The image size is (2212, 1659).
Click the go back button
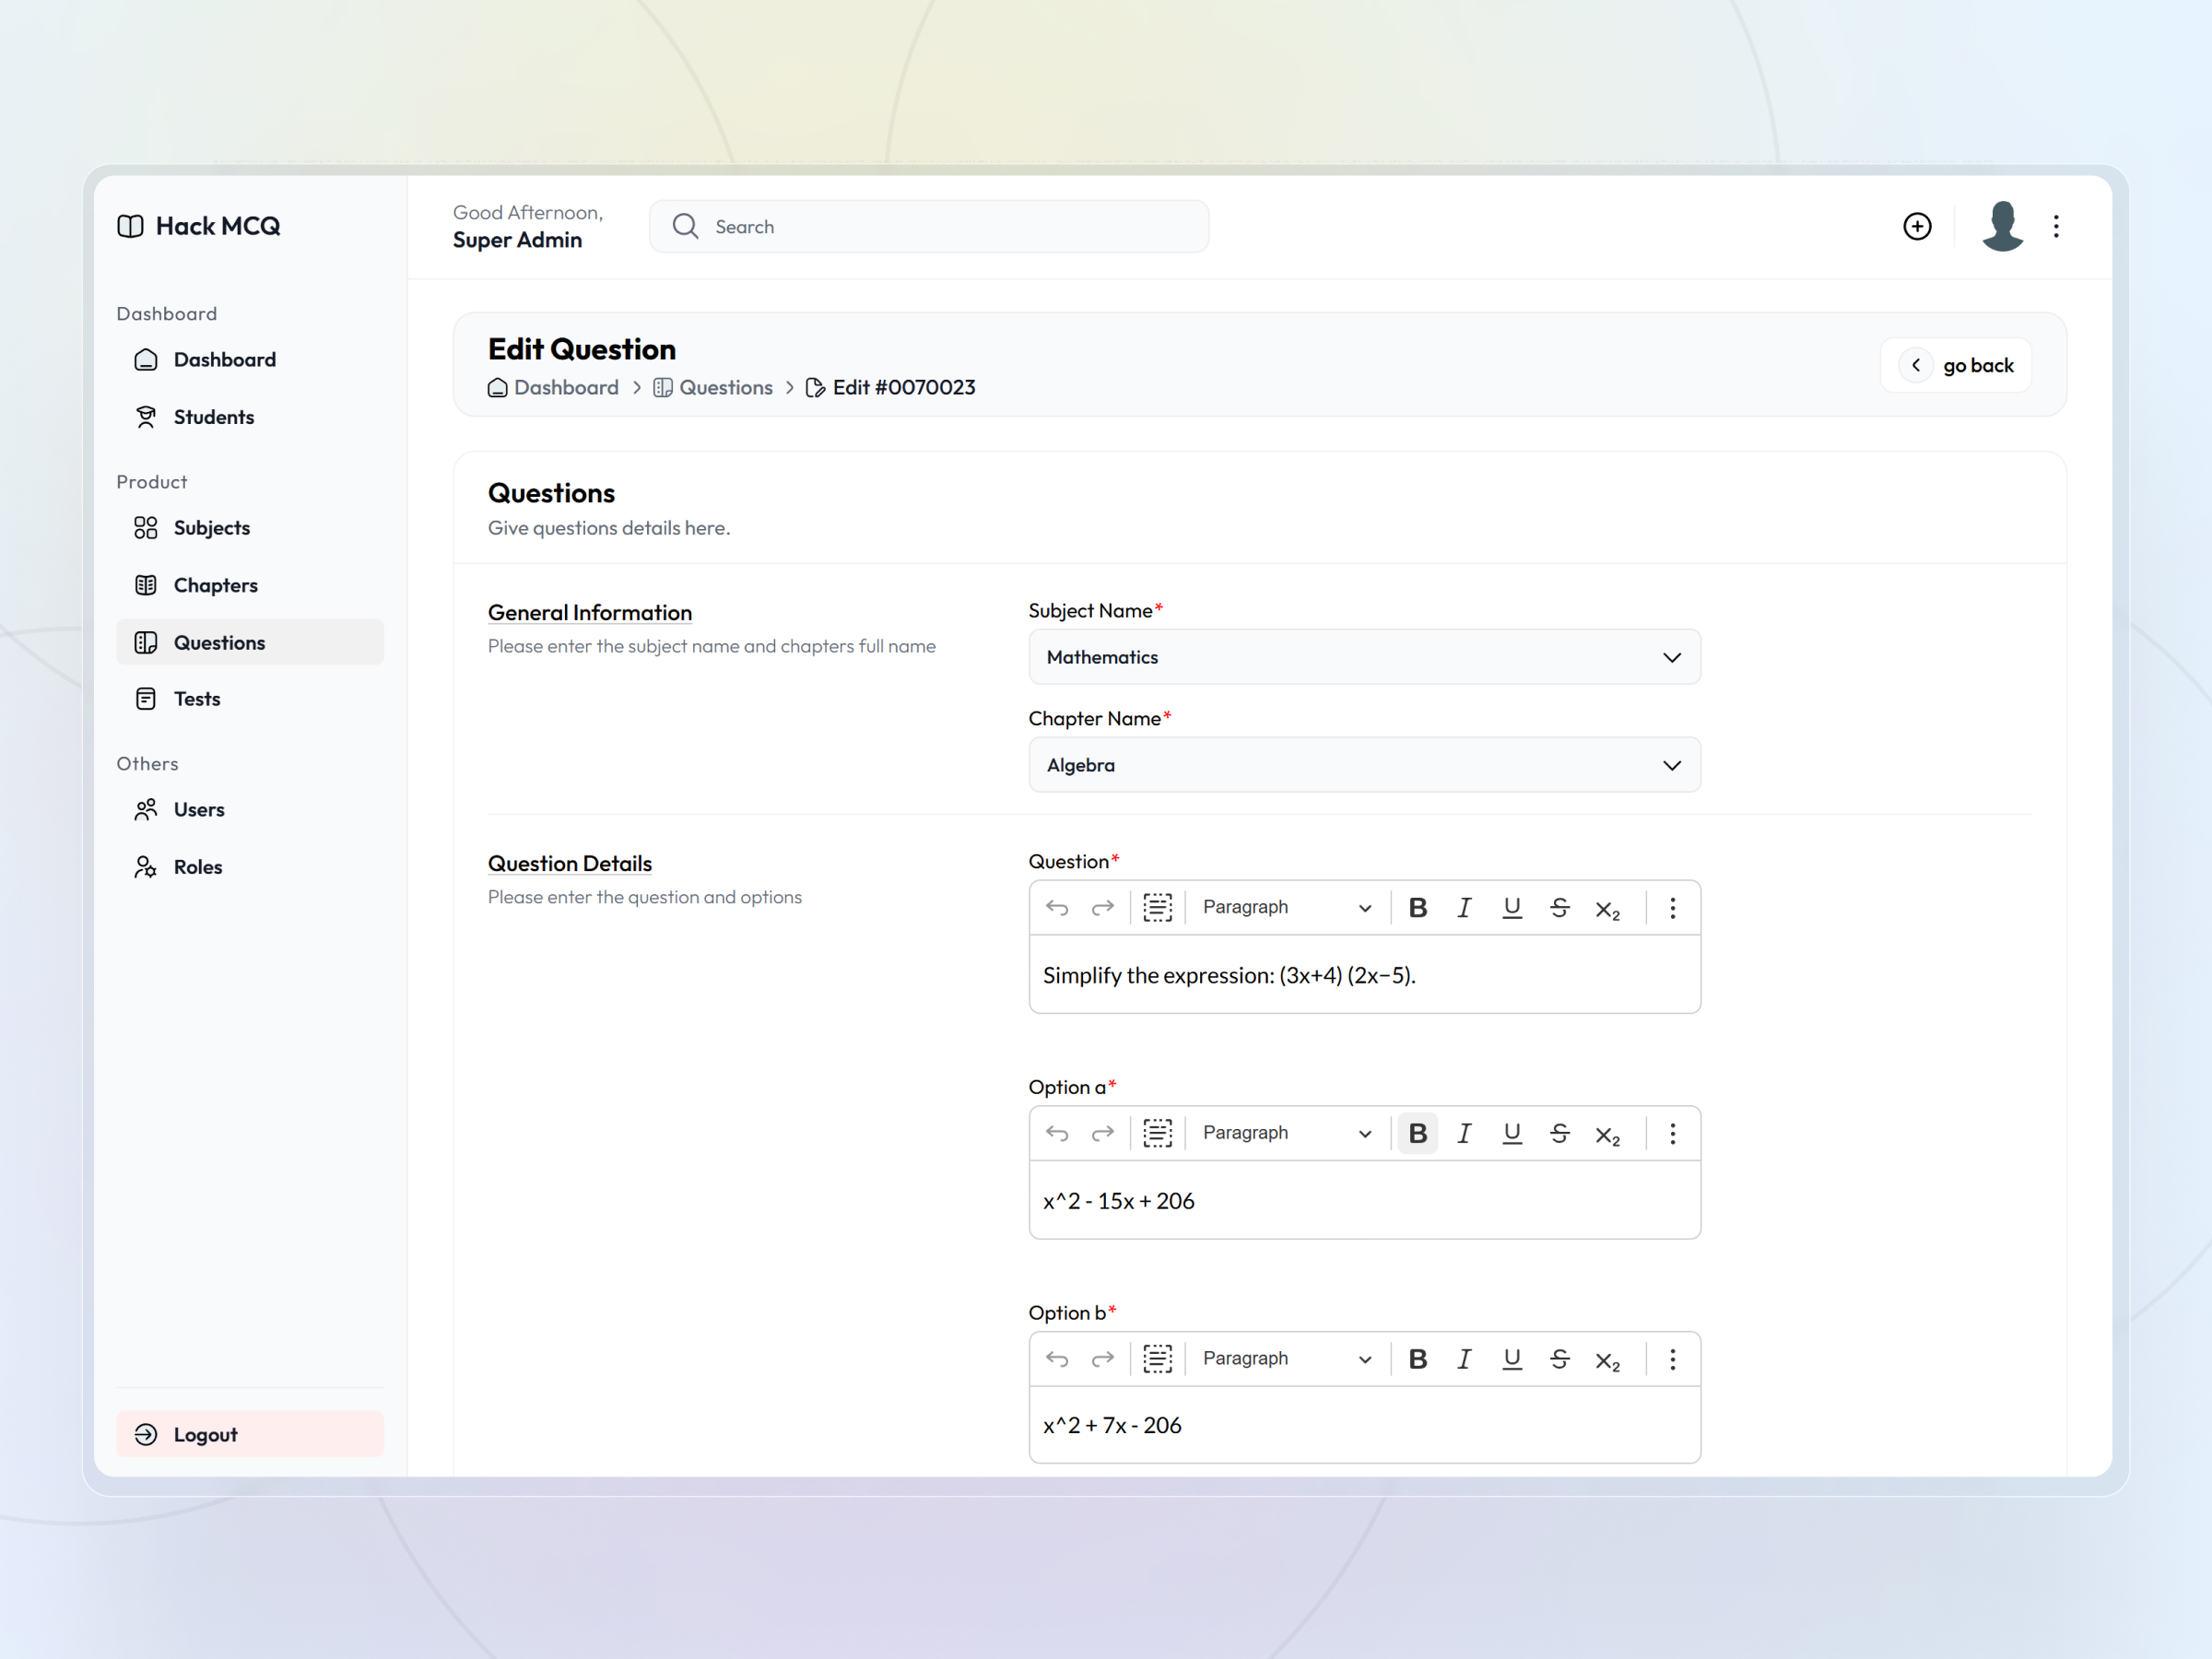tap(1955, 364)
